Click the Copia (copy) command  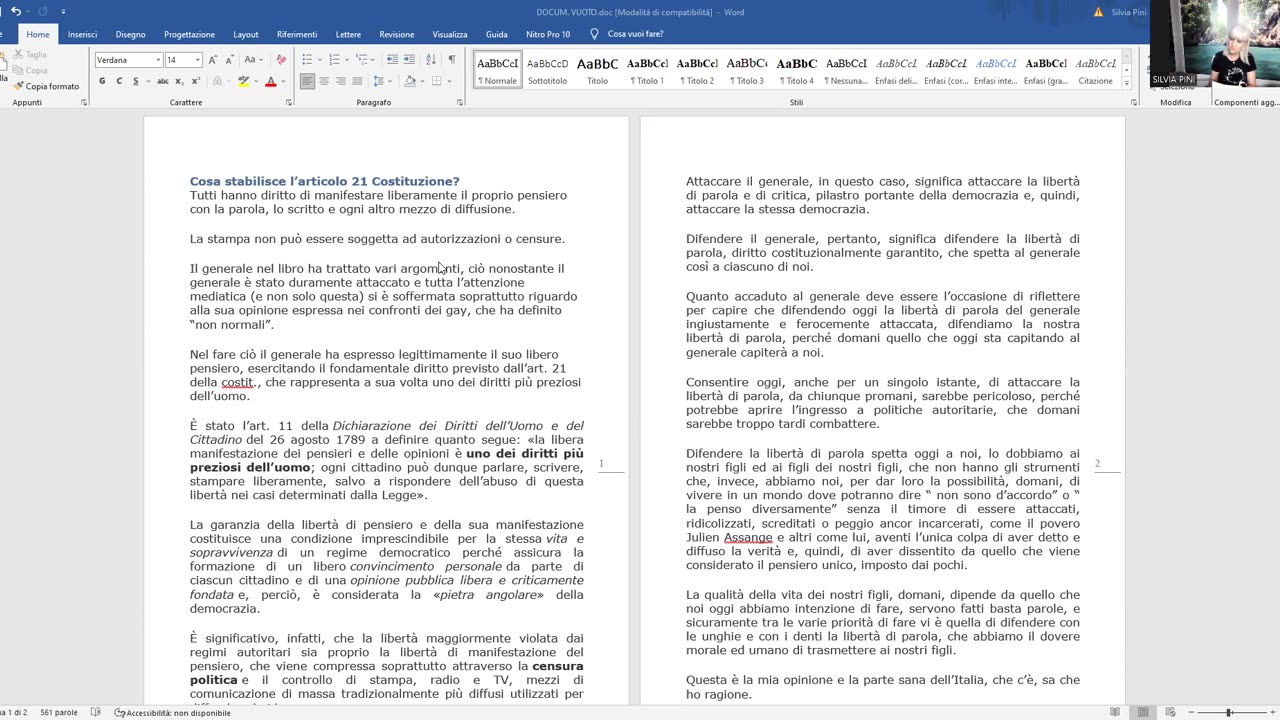(30, 71)
